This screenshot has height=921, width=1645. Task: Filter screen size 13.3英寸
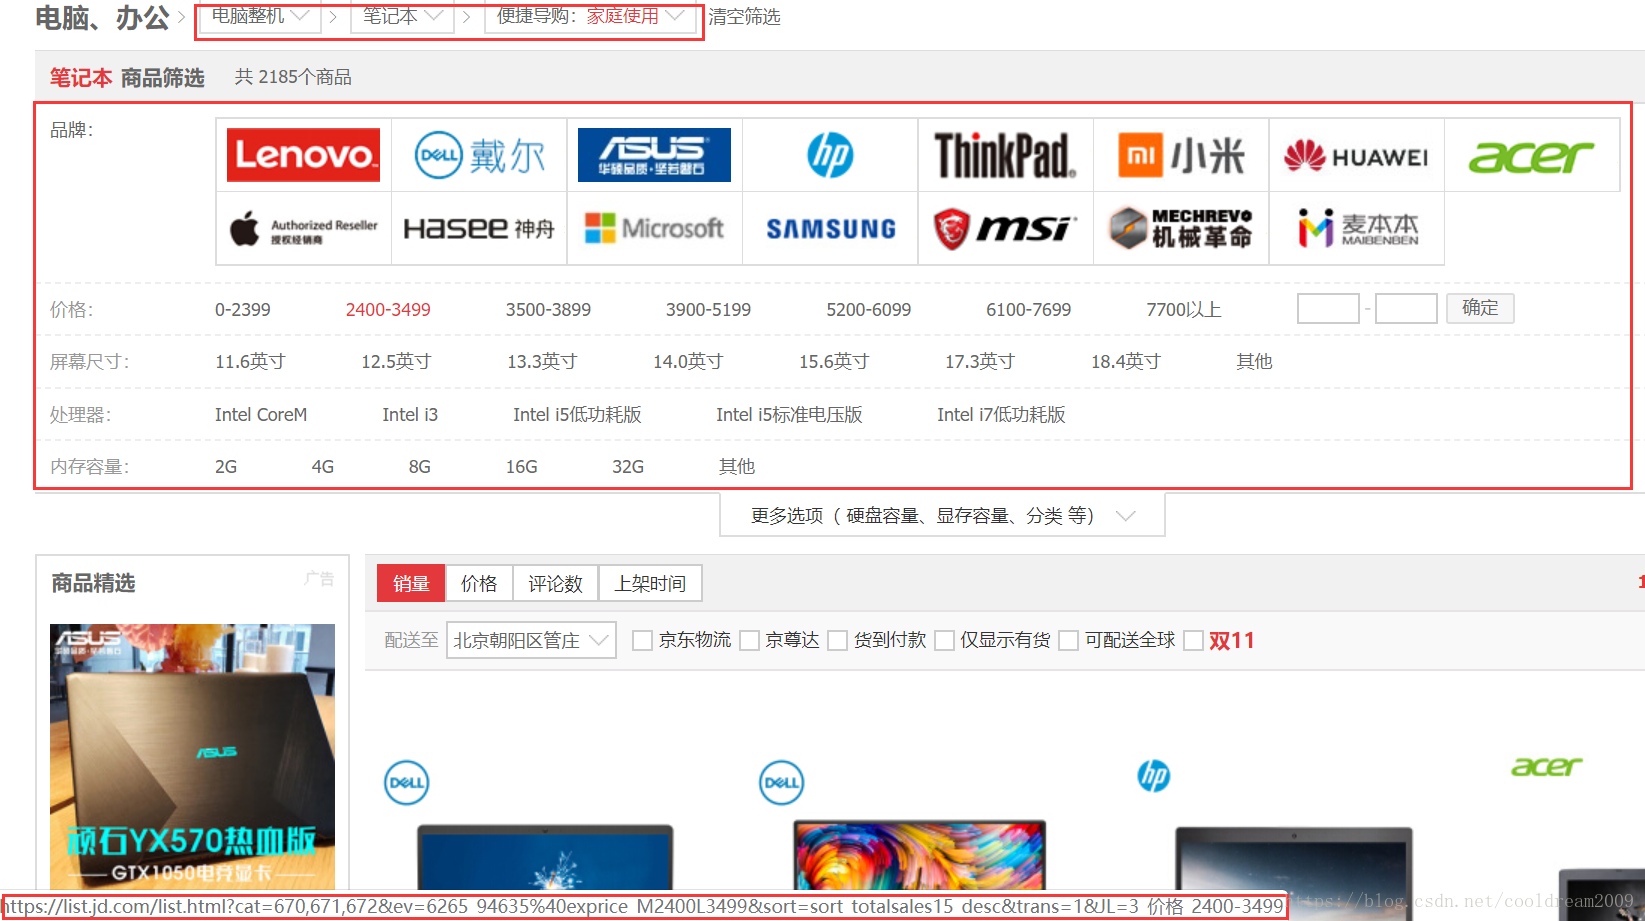pyautogui.click(x=542, y=362)
